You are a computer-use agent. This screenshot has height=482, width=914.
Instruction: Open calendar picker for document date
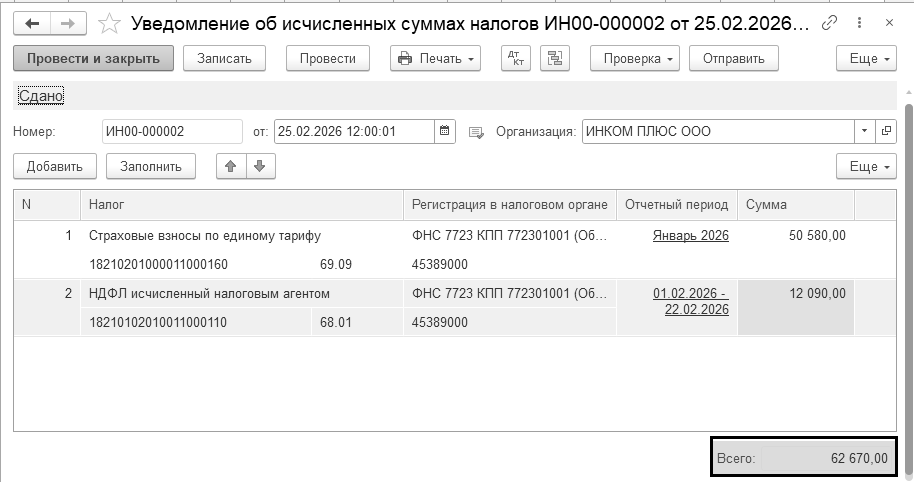click(446, 131)
